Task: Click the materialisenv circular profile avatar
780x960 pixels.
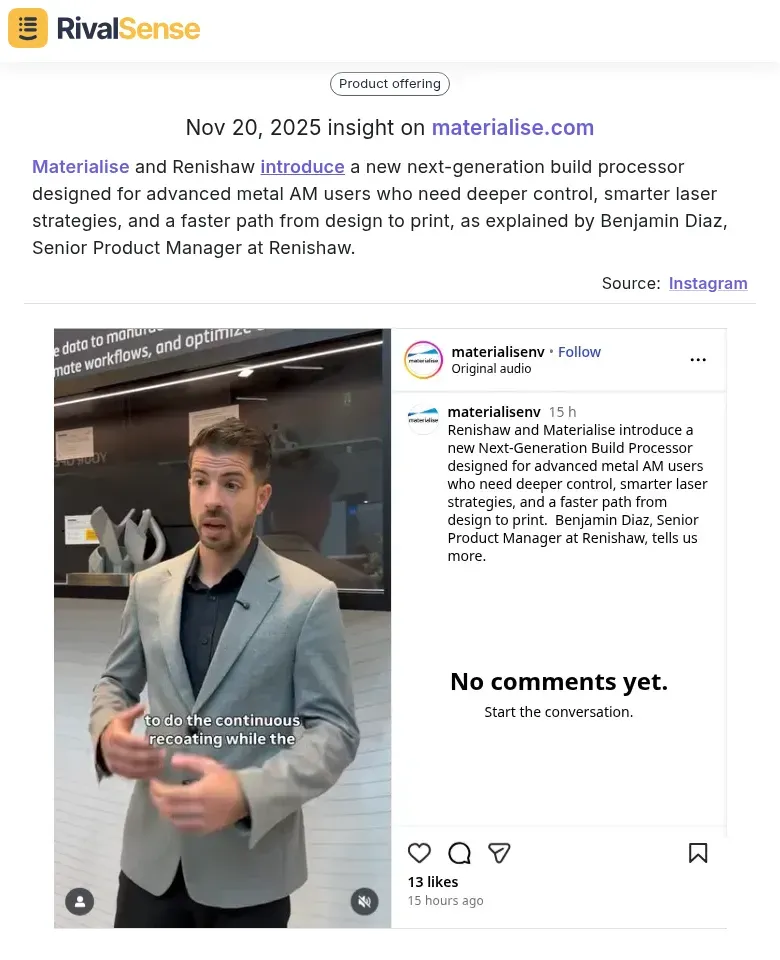Action: [423, 360]
